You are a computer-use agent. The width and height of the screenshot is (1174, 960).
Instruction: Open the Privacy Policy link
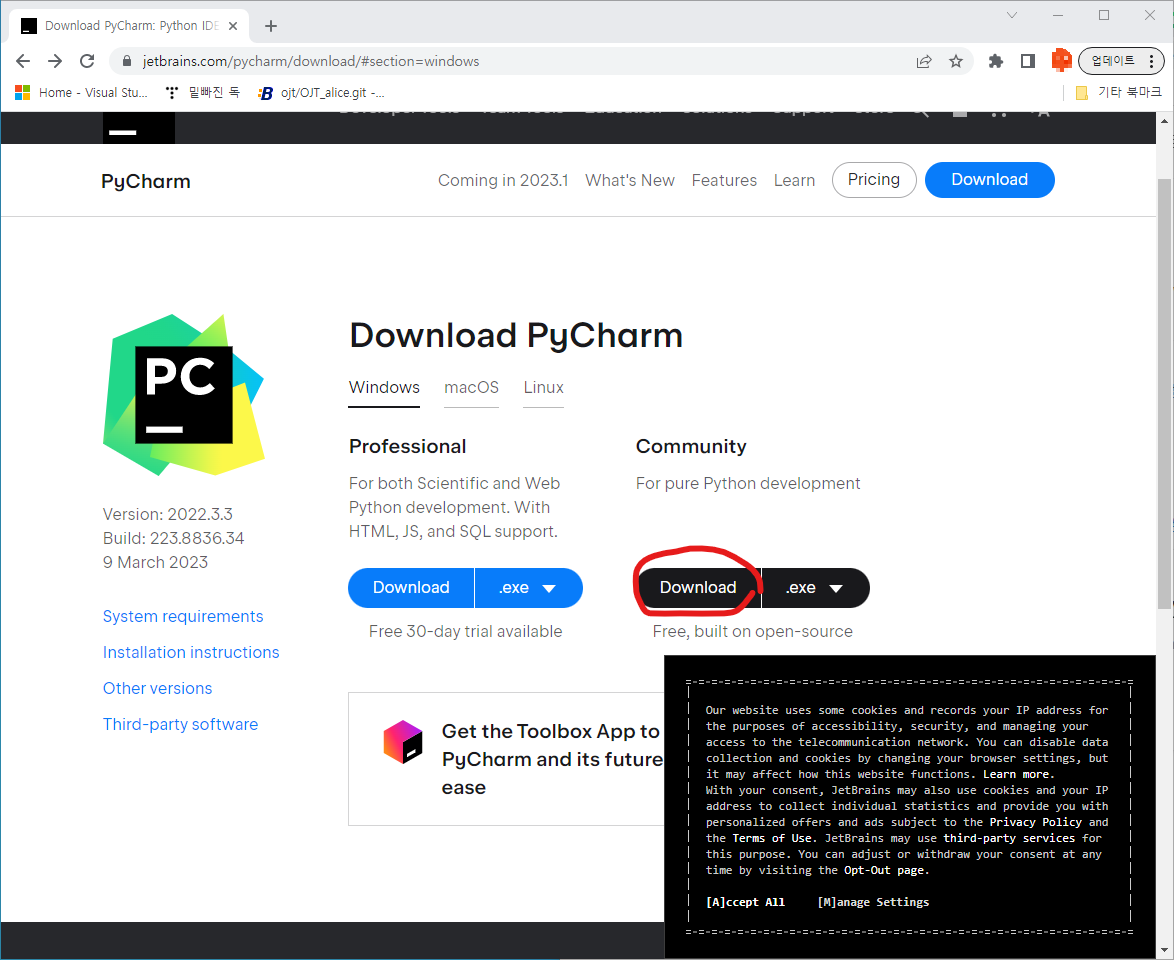point(1035,822)
